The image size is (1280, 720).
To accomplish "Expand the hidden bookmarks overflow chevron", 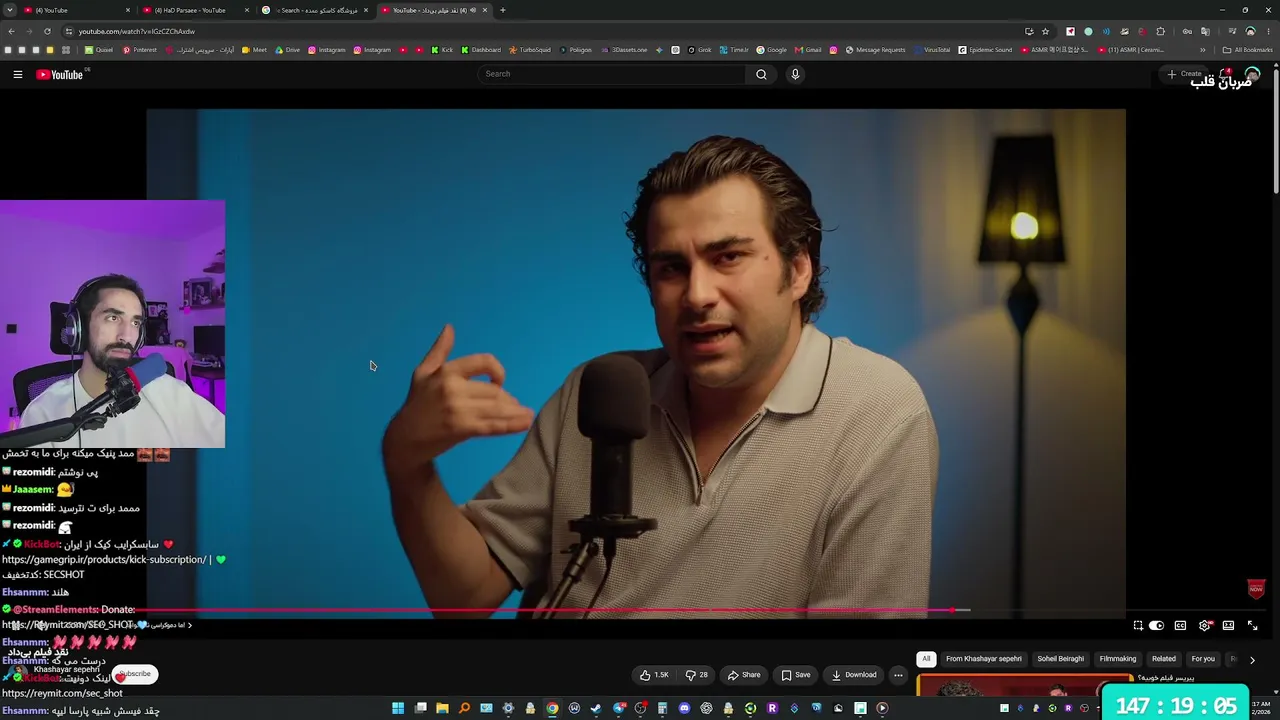I will pos(1203,50).
